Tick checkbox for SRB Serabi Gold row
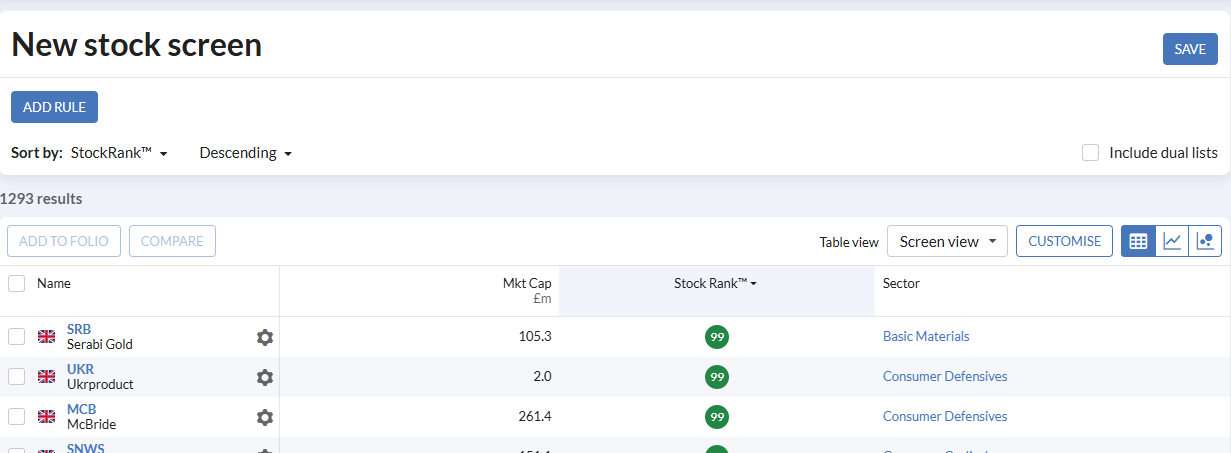 click(x=16, y=337)
